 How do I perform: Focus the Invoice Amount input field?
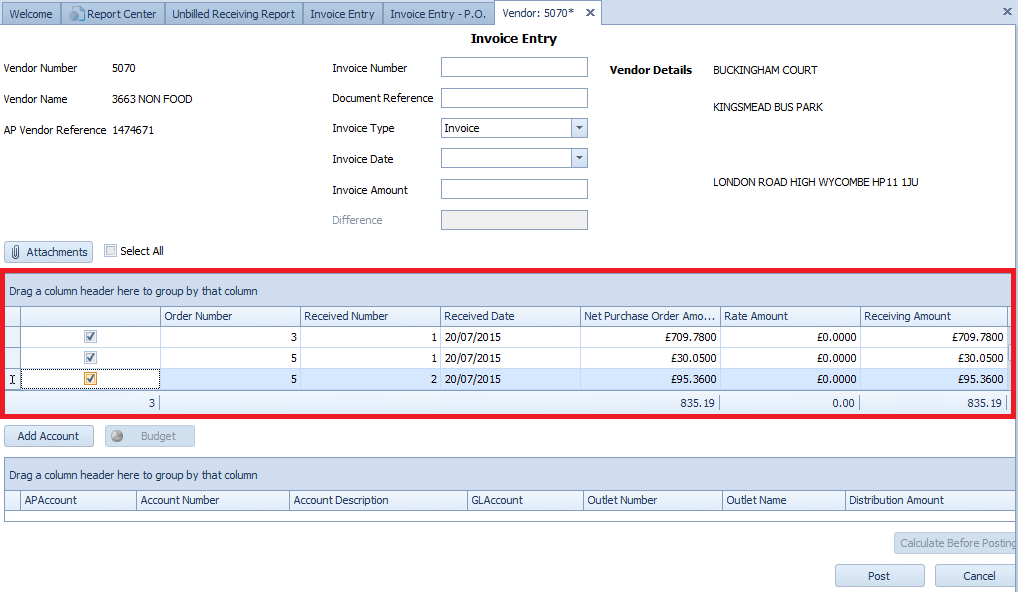coord(514,189)
